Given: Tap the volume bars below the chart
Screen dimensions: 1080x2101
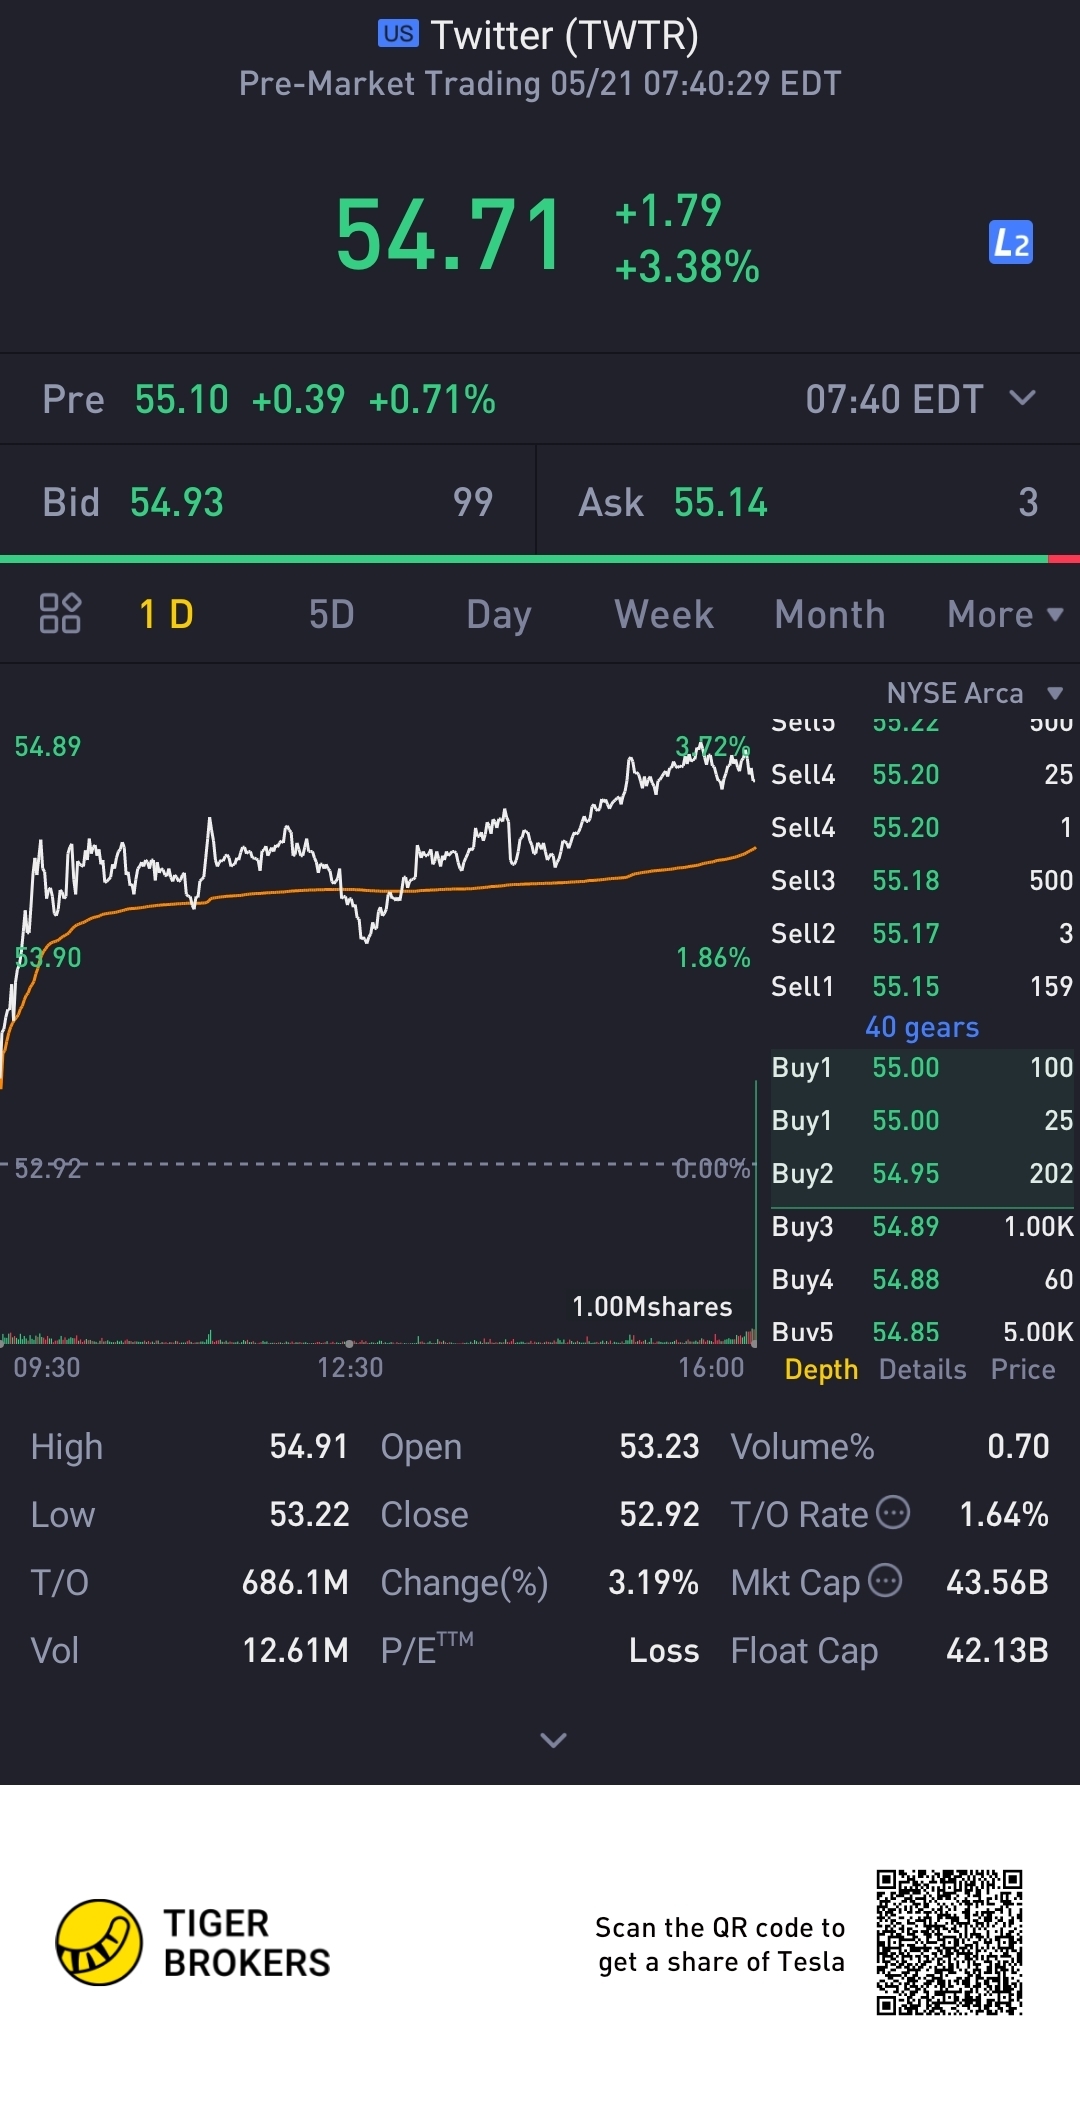Looking at the screenshot, I should (378, 1337).
